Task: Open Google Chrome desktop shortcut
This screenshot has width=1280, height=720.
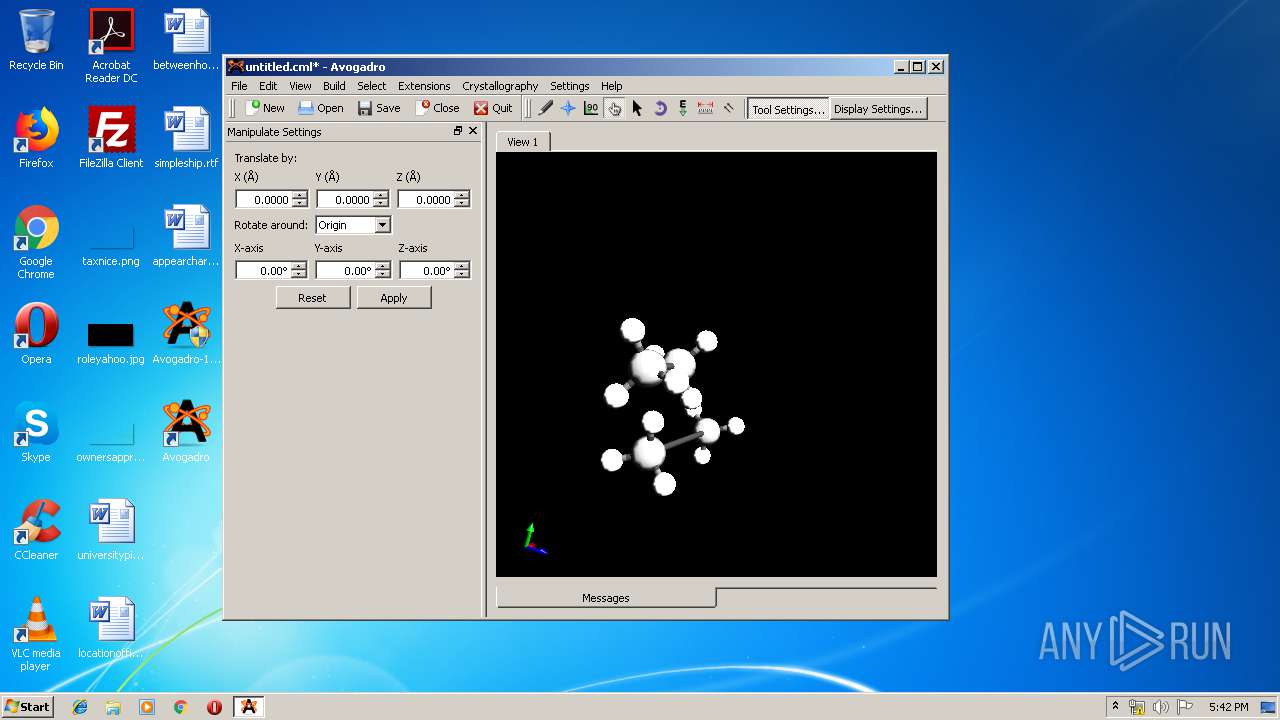Action: point(36,243)
